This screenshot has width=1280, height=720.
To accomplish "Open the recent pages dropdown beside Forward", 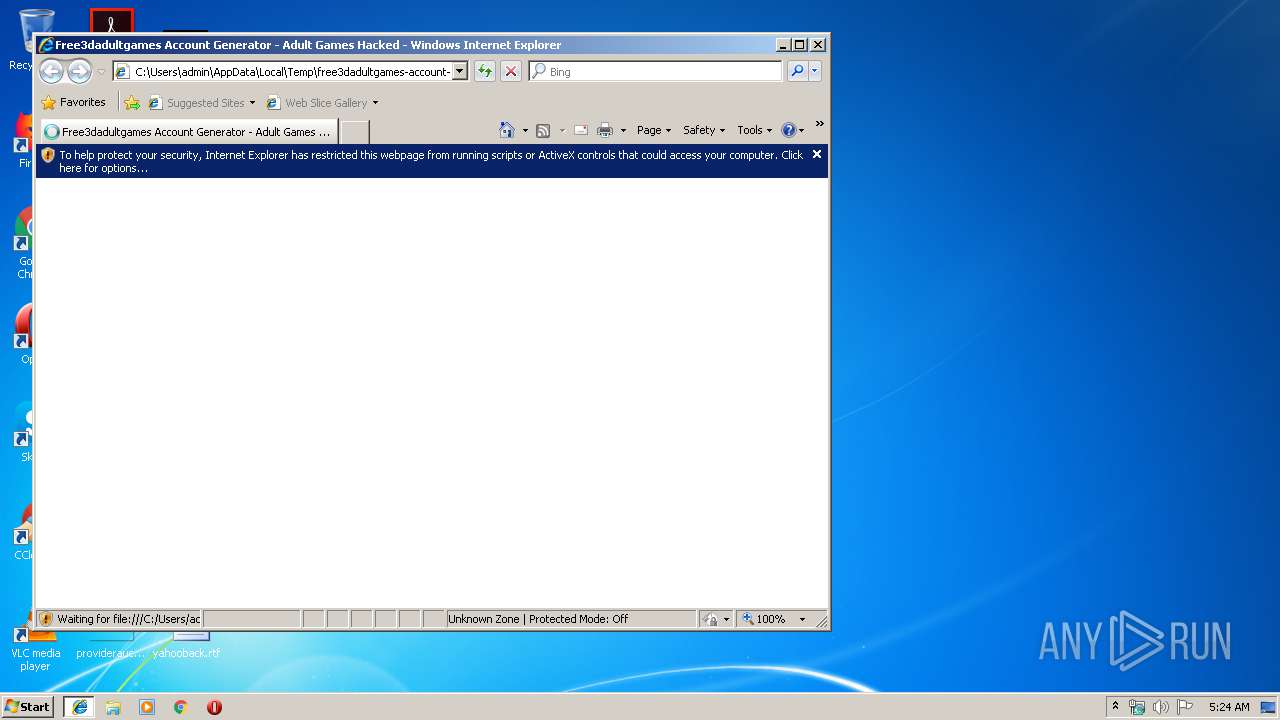I will point(101,72).
